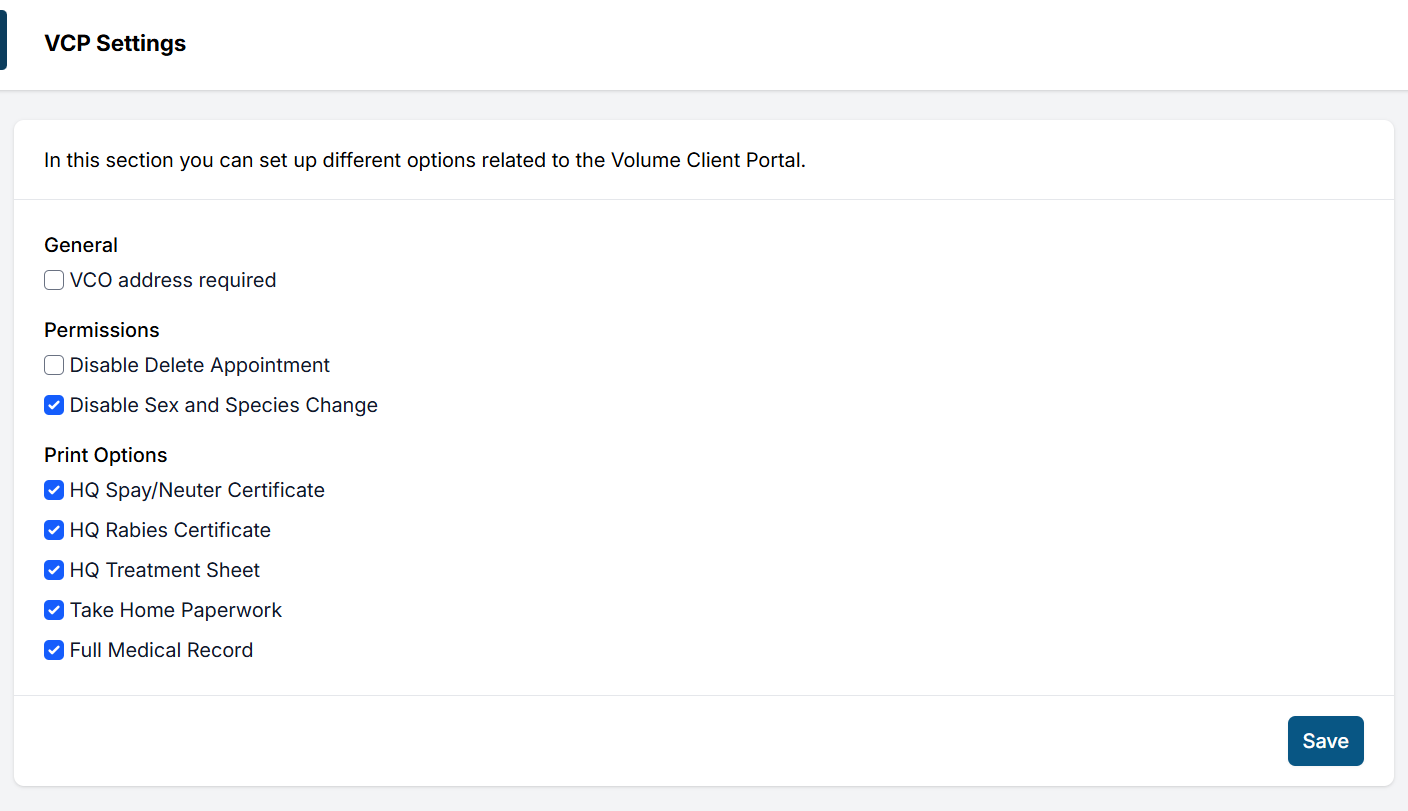Enable the VCO address required checkbox

[x=54, y=281]
